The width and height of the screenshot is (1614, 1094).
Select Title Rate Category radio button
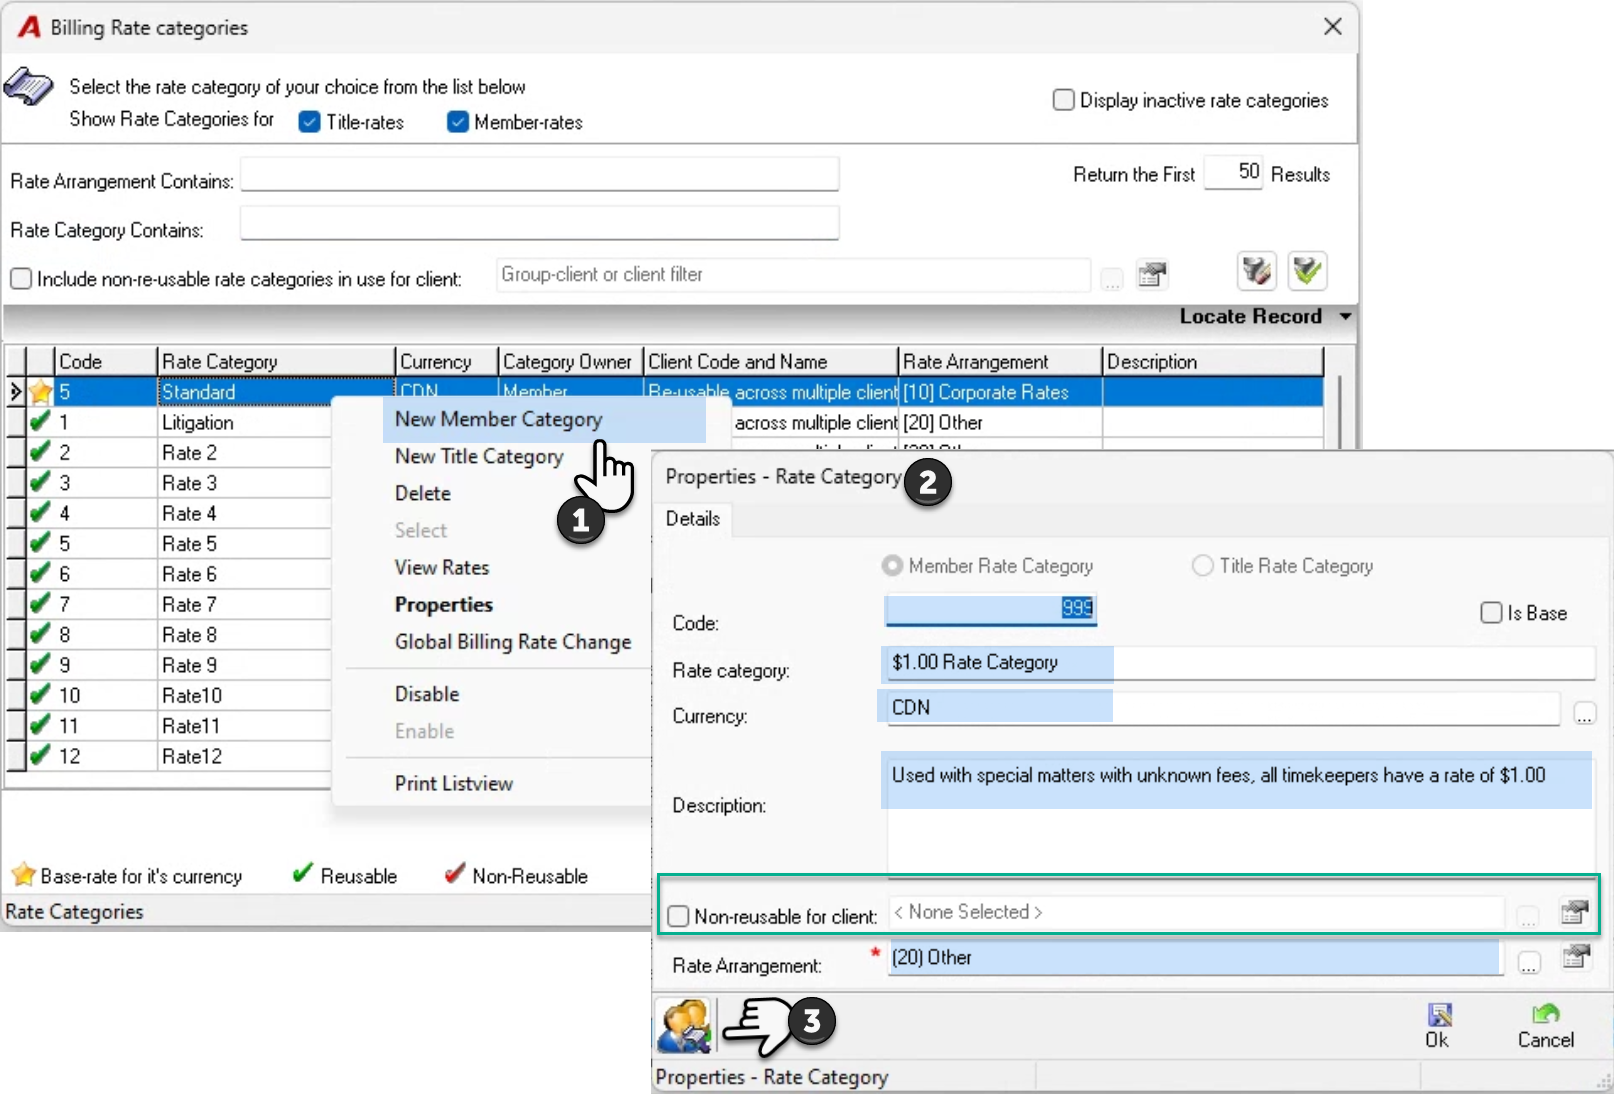[x=1202, y=566]
